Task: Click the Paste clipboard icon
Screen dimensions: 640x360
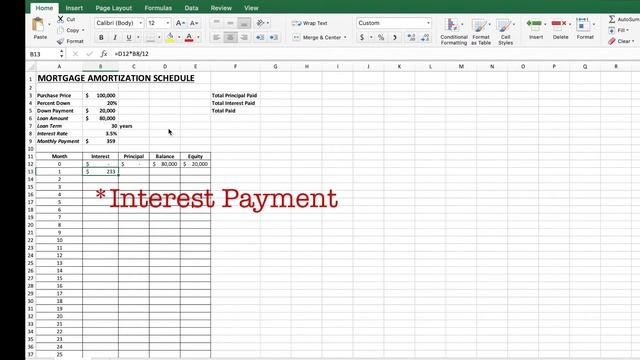Action: (38, 25)
